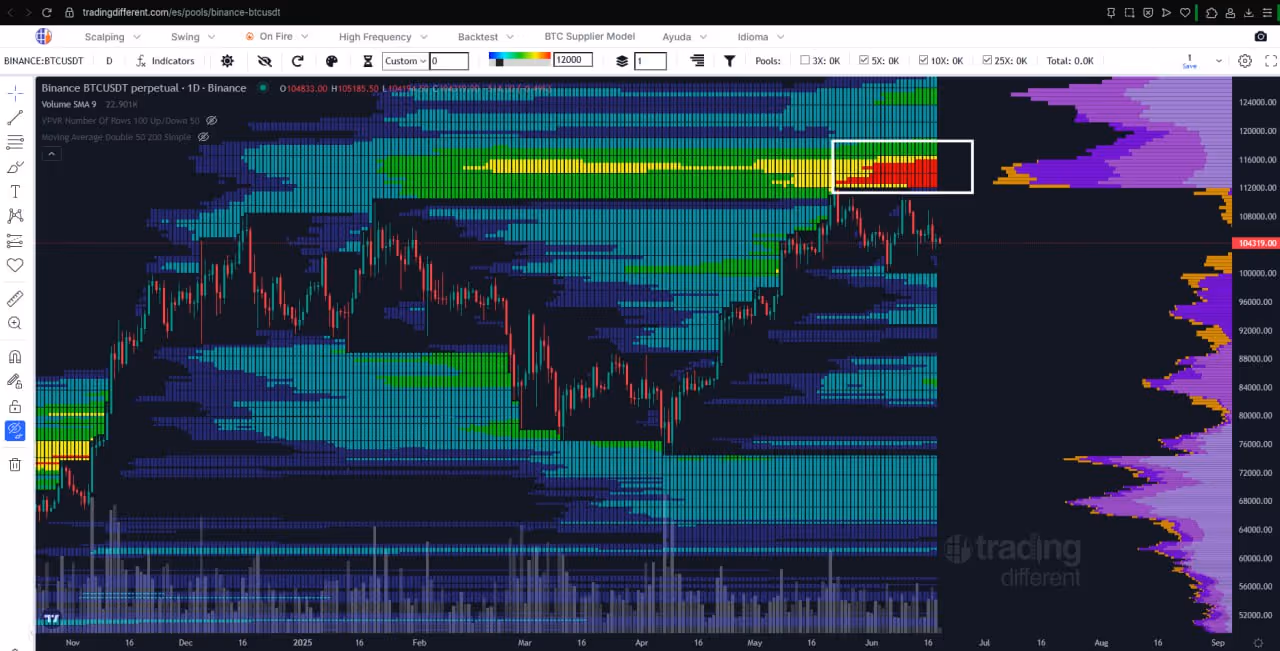Select the crosshair cursor tool
This screenshot has height=651, width=1280.
[x=15, y=93]
